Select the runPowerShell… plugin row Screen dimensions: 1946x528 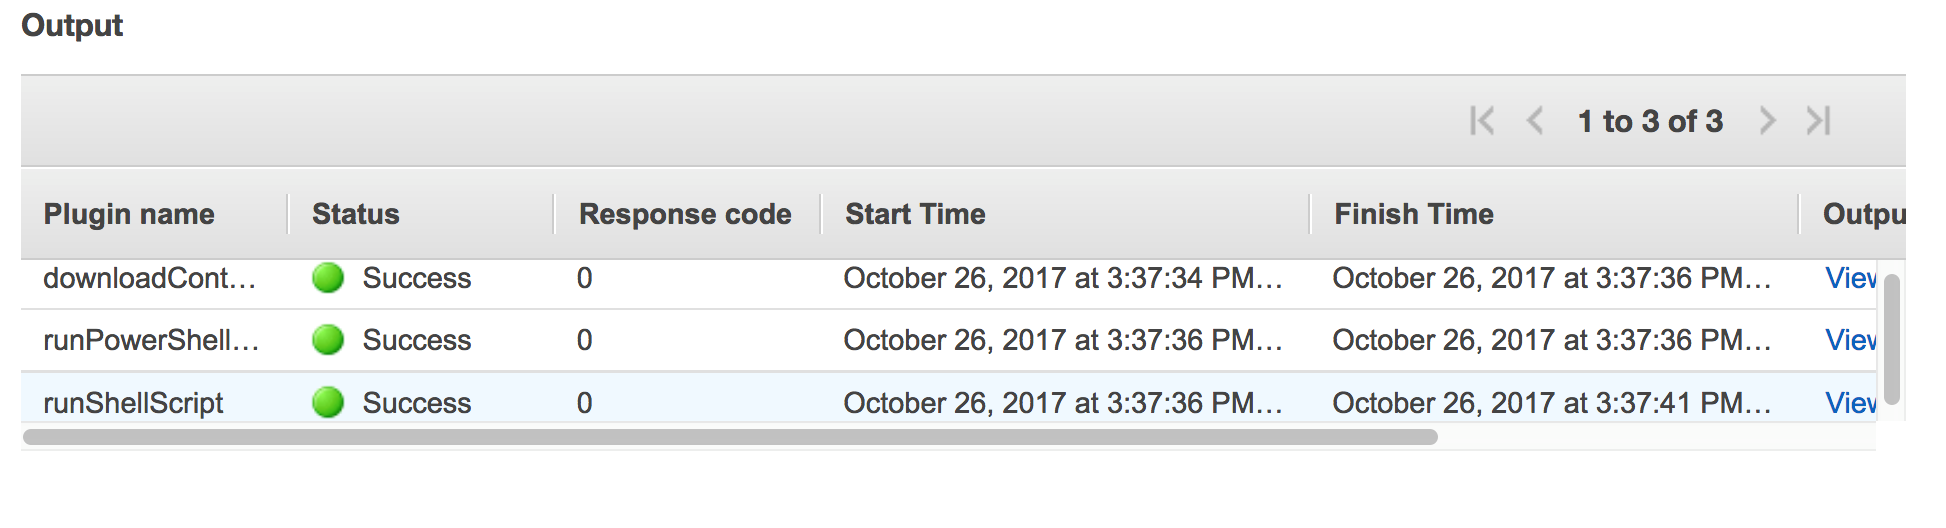point(949,340)
